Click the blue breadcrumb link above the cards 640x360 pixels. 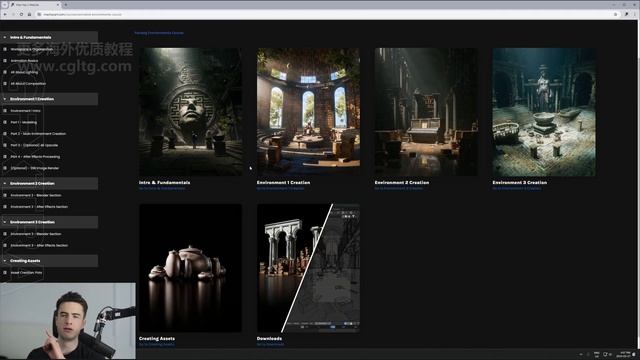[159, 33]
